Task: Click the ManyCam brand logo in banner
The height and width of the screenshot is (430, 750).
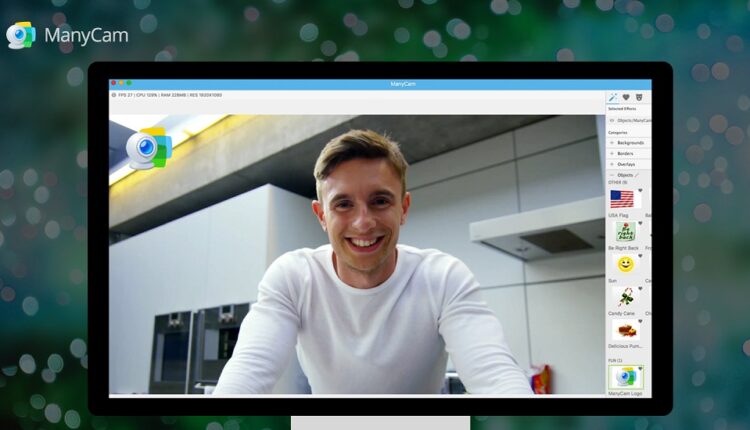Action: 67,35
